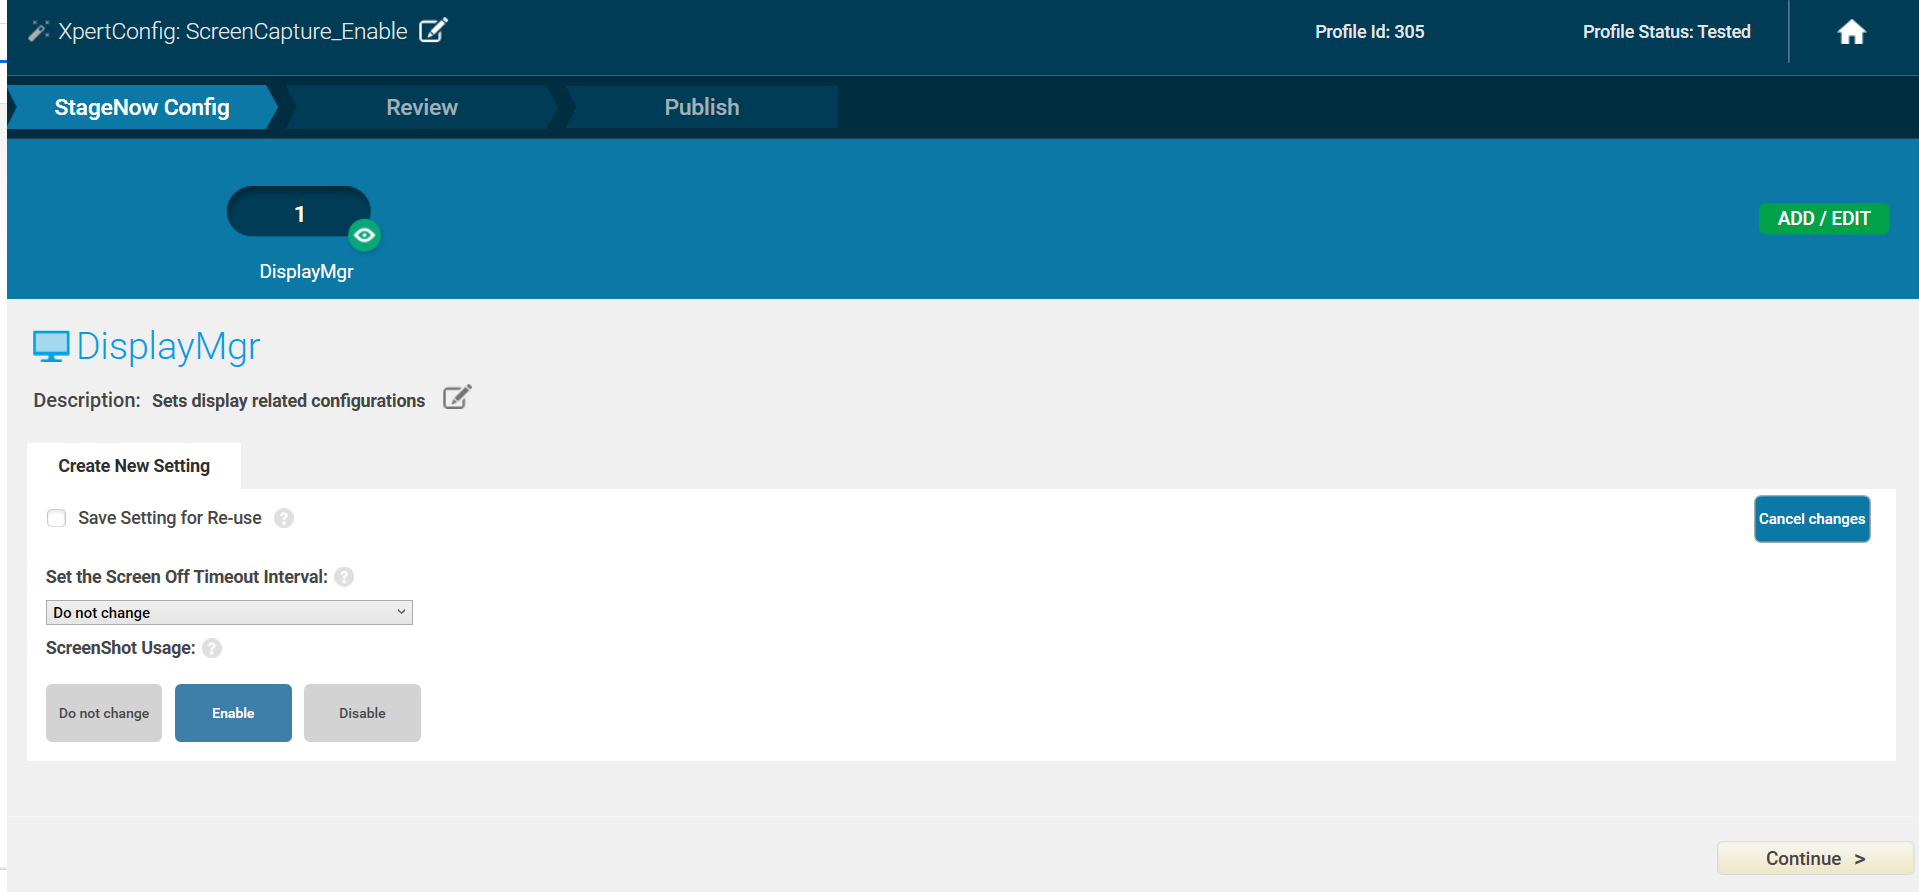Click the Continue button
The image size is (1919, 892).
coord(1815,859)
